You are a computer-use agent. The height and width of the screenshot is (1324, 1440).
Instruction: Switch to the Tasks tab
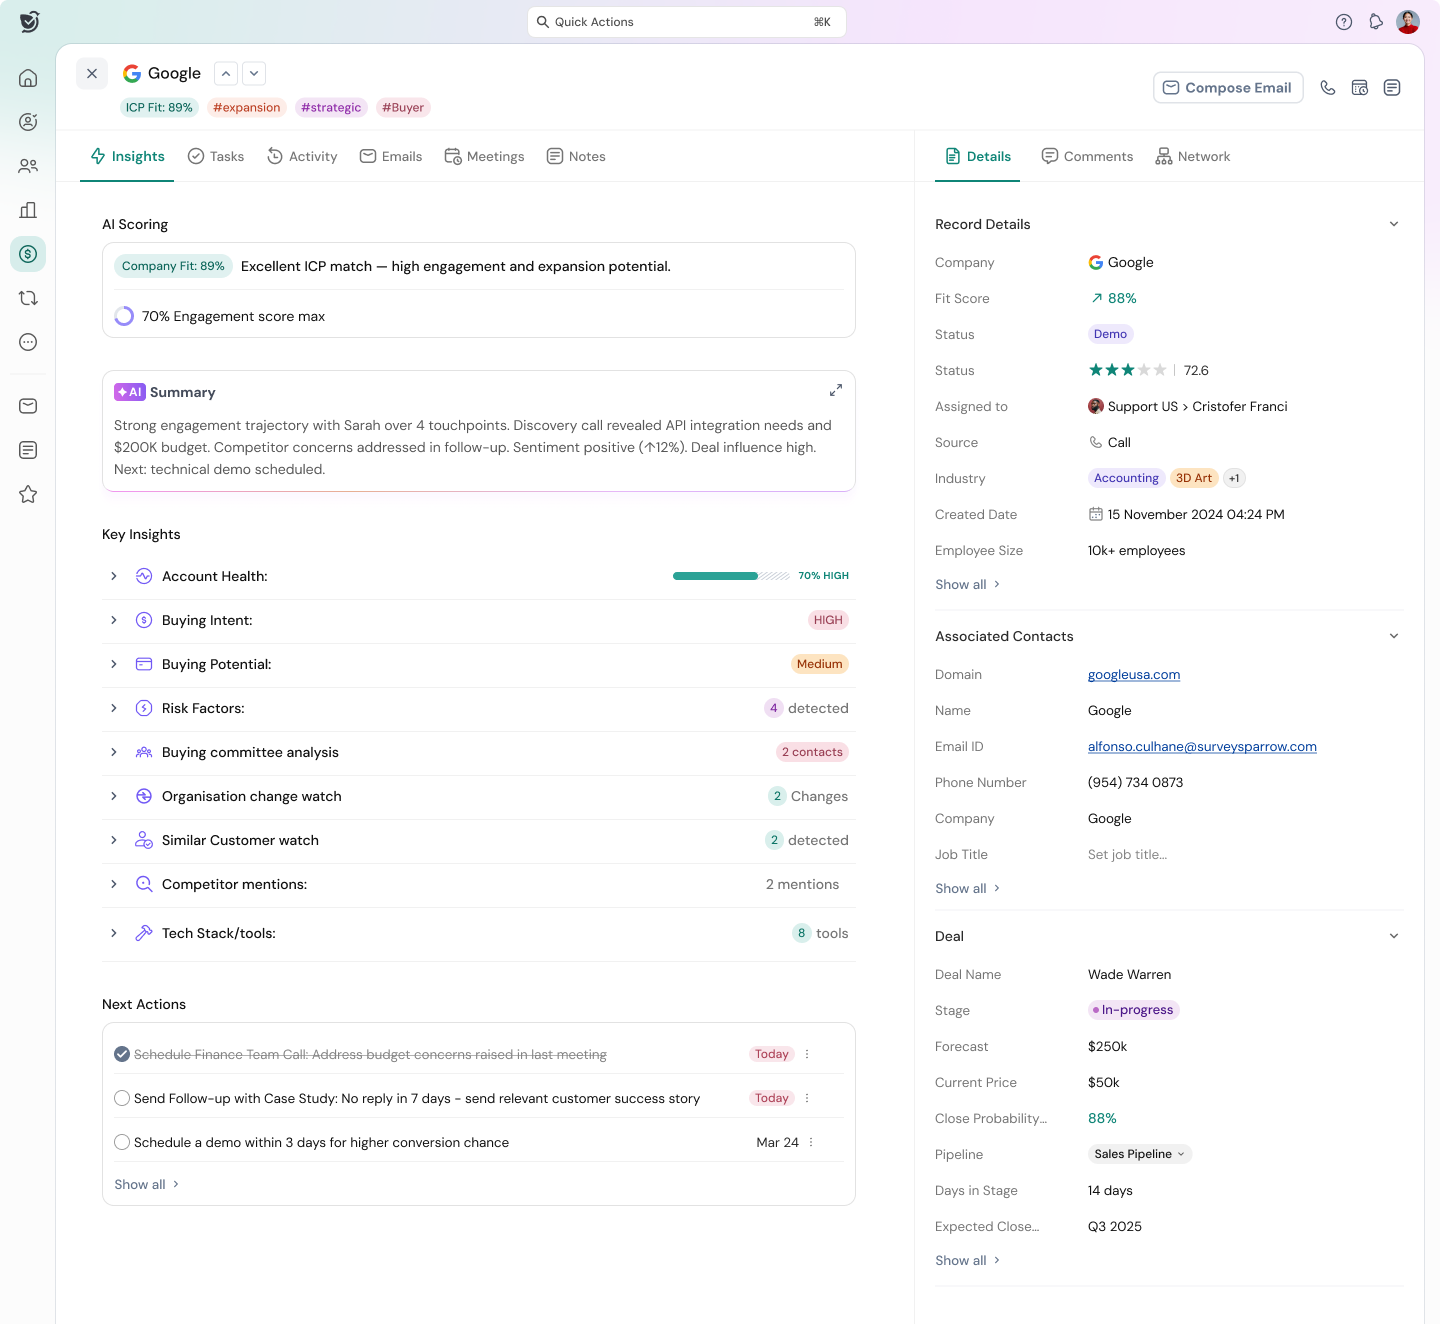coord(216,156)
